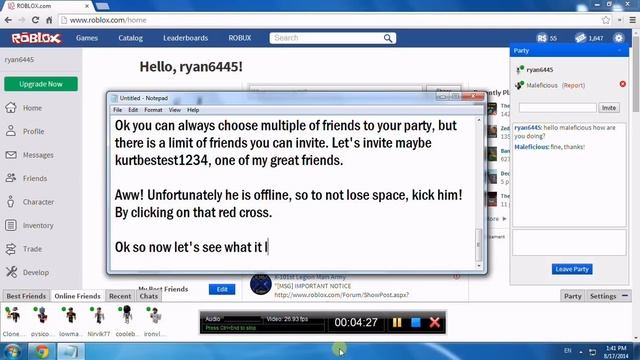Click the browser home icon
Image resolution: width=640 pixels, height=360 pixels.
[49, 20]
